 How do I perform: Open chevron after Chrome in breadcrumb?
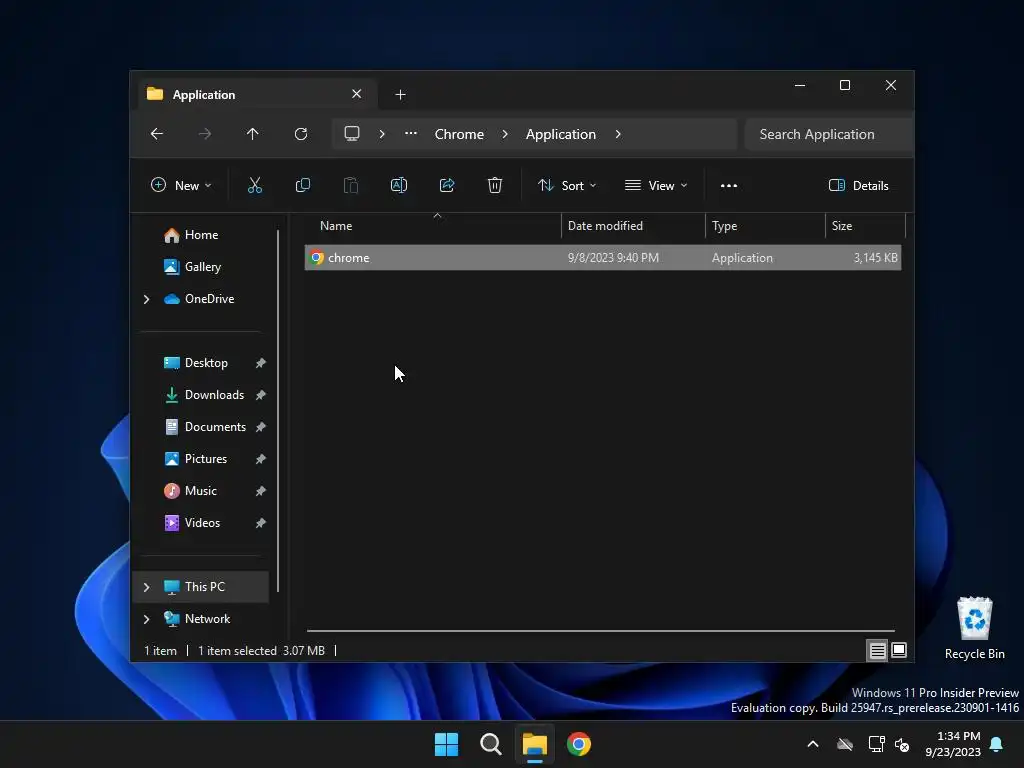pos(505,134)
